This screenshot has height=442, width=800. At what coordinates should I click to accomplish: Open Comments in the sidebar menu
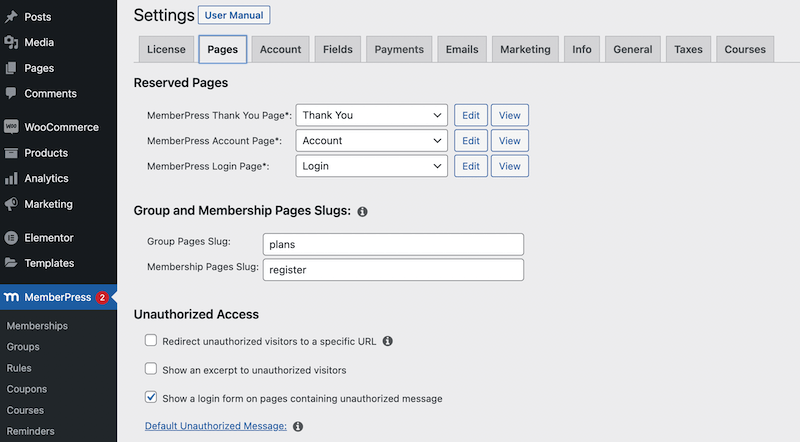coord(51,93)
